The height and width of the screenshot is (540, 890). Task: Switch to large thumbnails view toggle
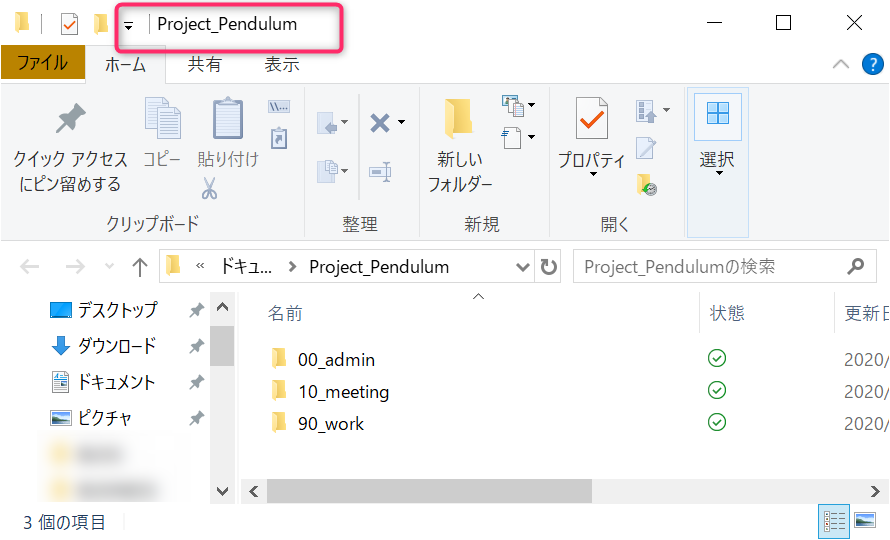[x=862, y=521]
